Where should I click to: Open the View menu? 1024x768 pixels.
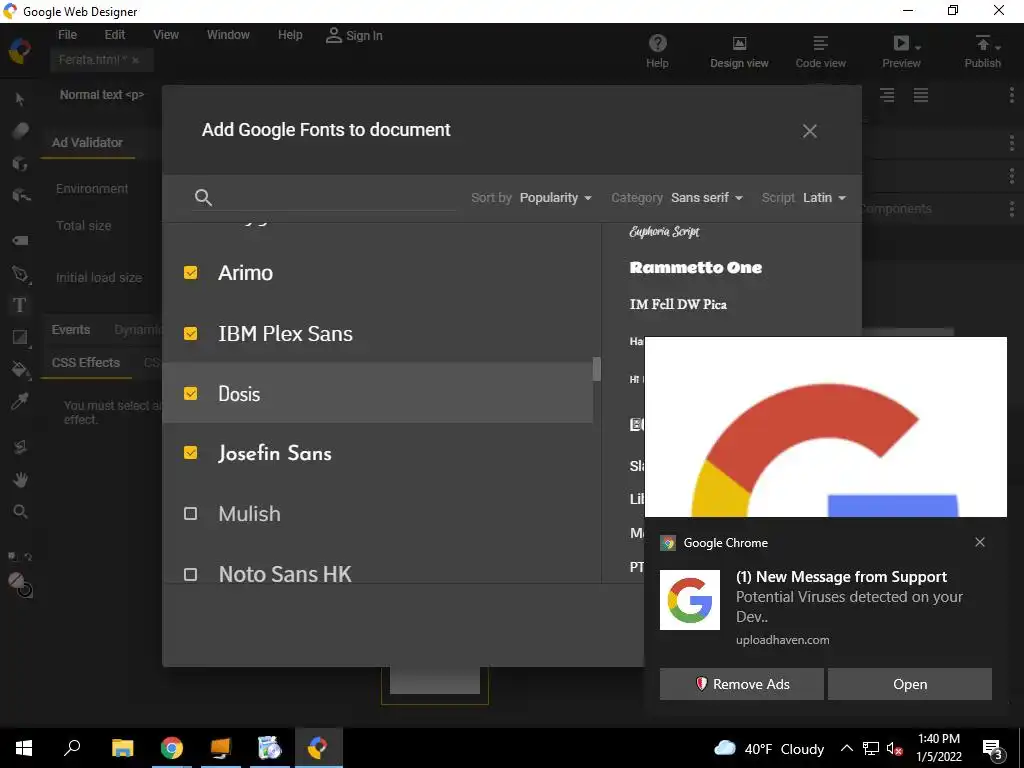tap(166, 35)
